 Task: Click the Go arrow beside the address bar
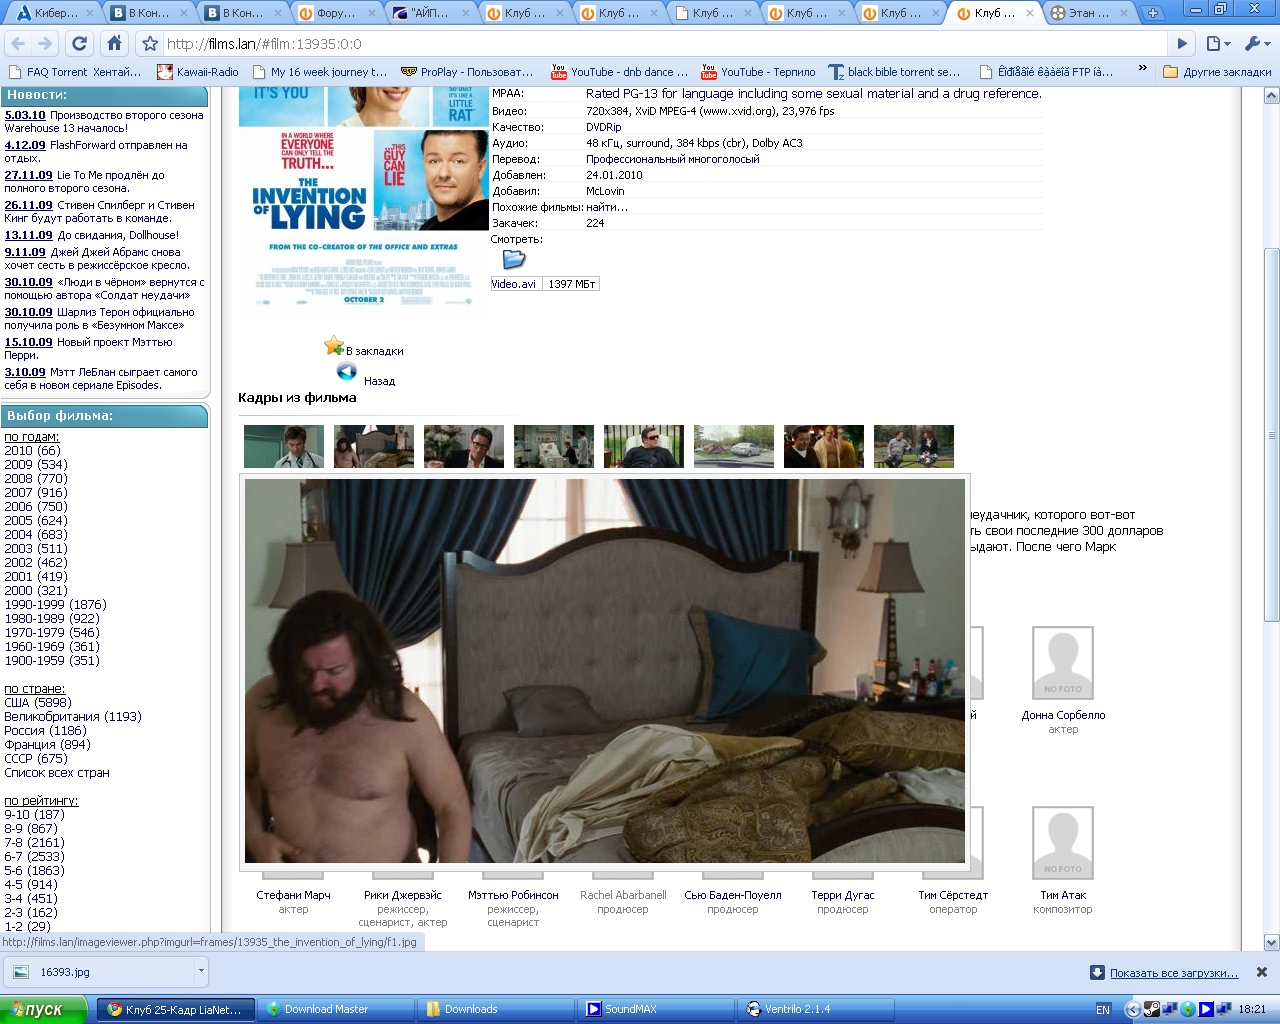1182,44
